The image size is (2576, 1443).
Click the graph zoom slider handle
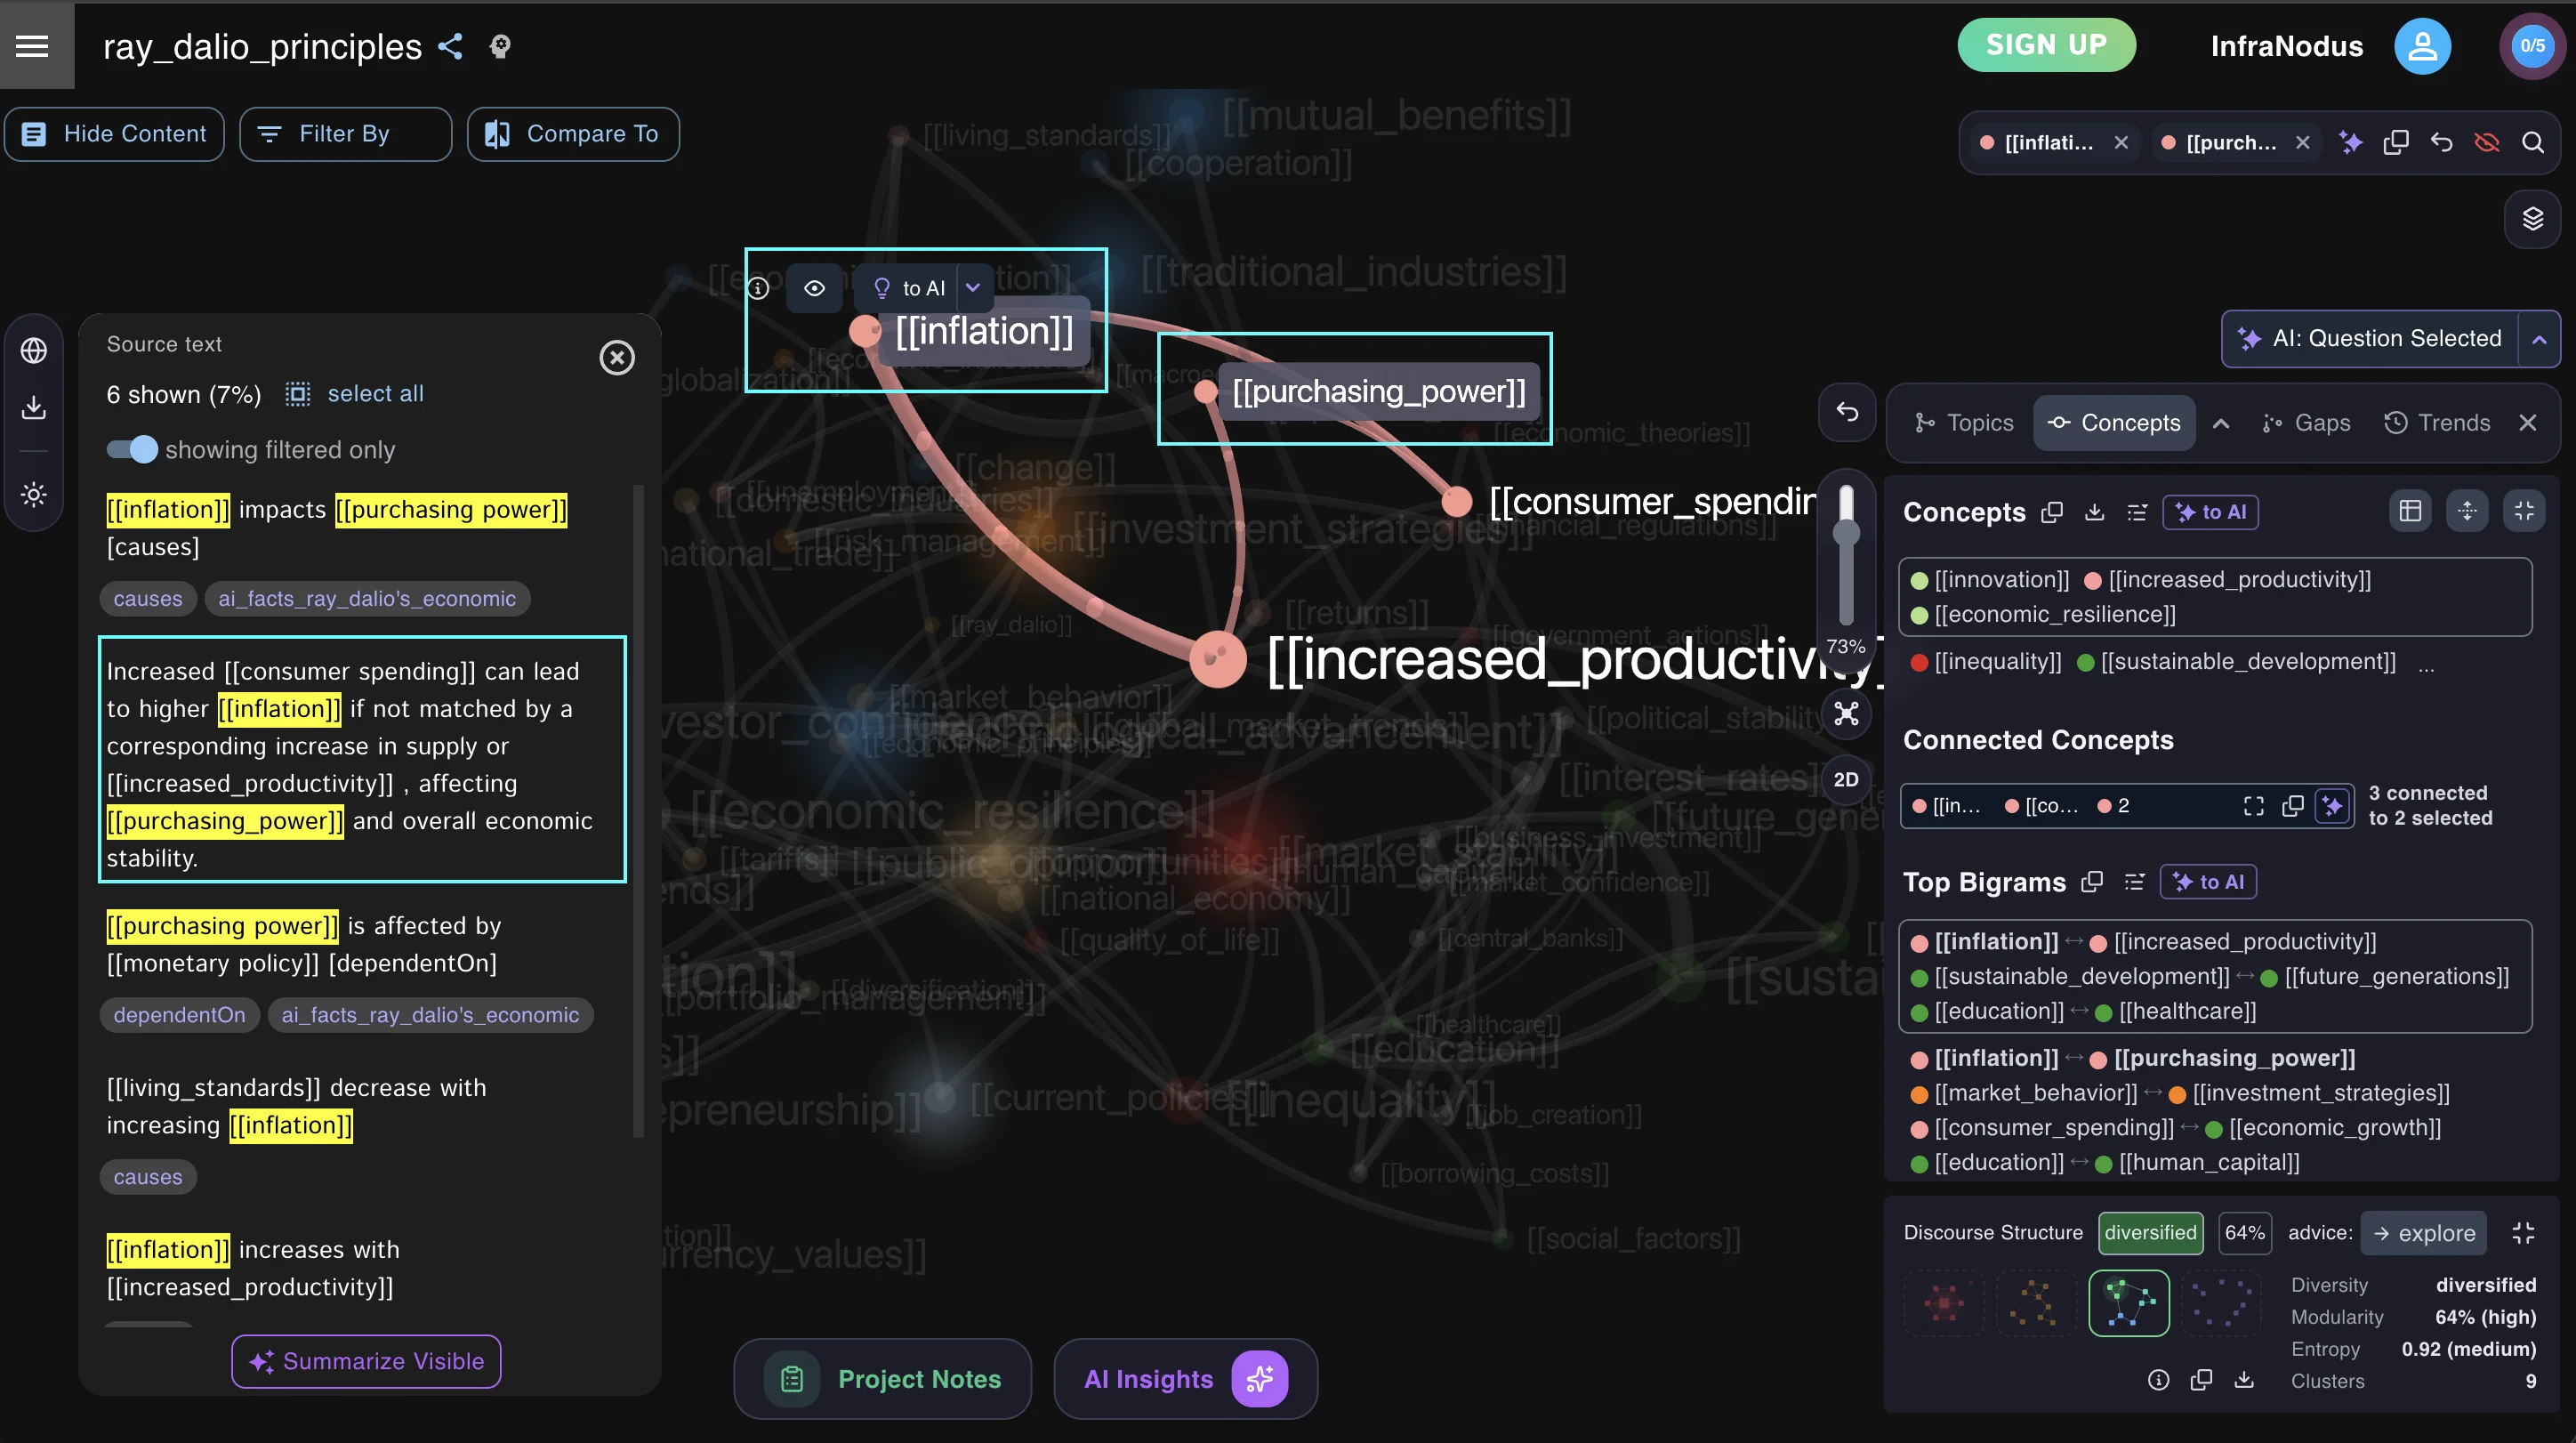coord(1846,533)
